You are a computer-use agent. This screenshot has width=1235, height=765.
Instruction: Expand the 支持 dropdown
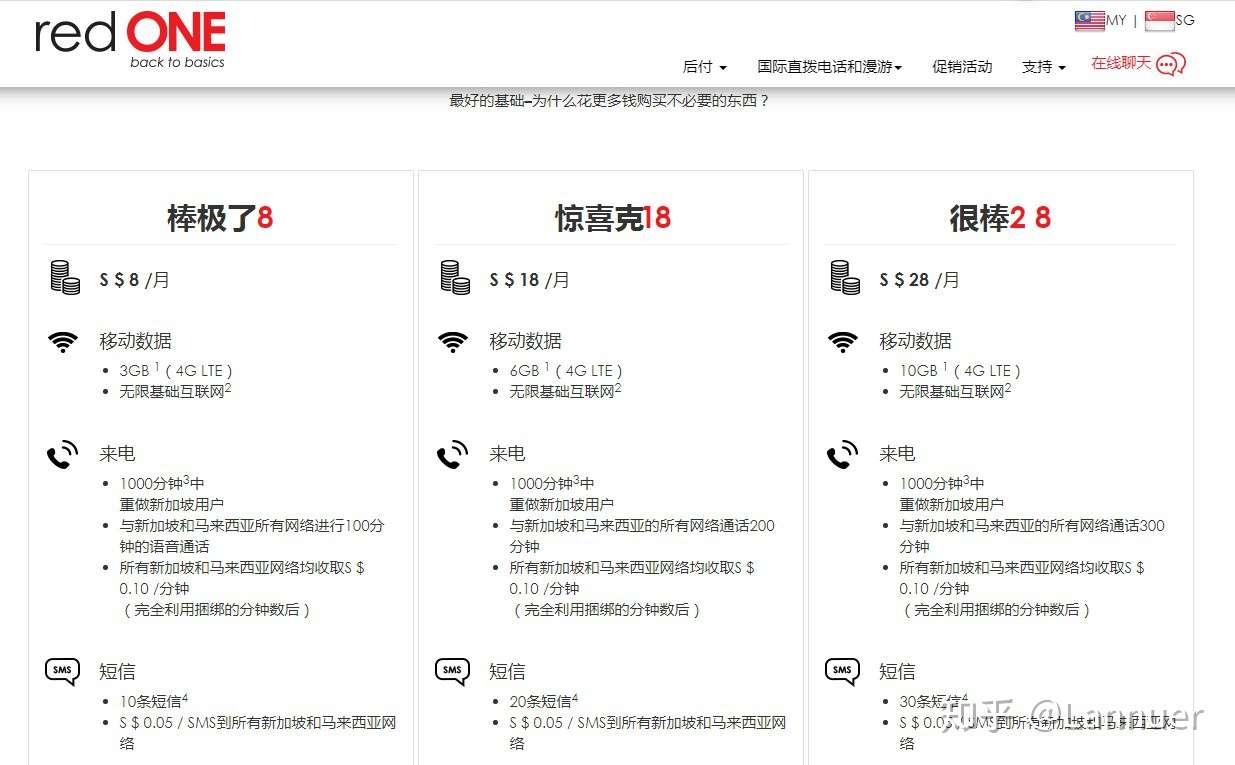click(x=1043, y=66)
